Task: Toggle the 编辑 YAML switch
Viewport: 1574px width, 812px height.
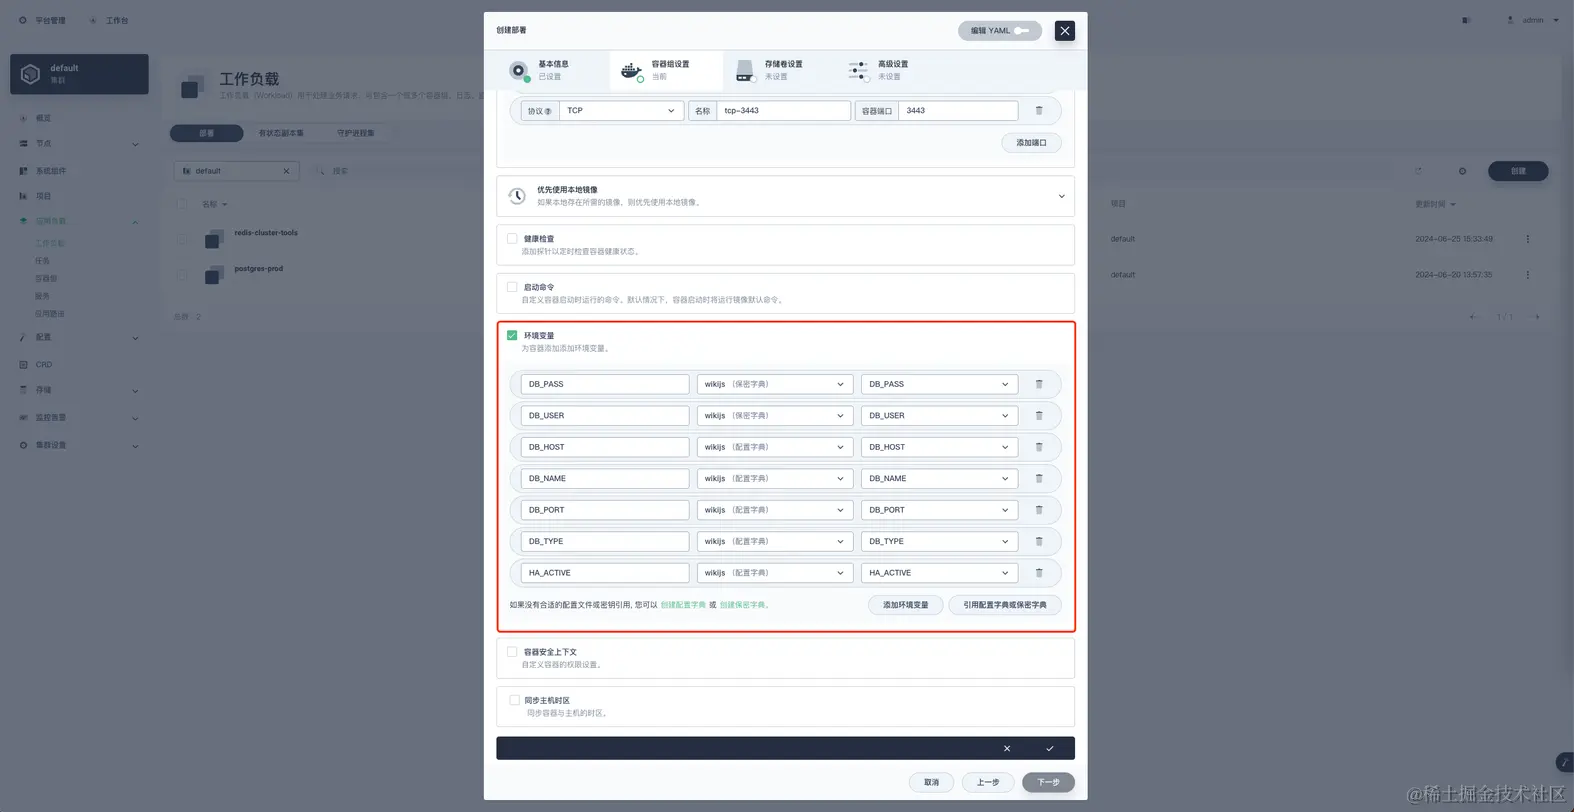Action: [1021, 31]
